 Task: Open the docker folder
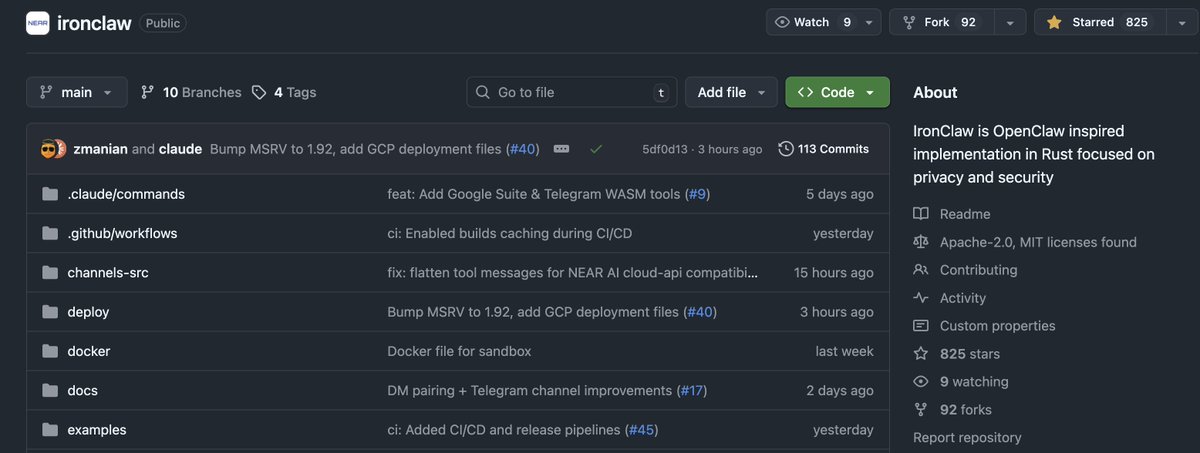pos(89,351)
